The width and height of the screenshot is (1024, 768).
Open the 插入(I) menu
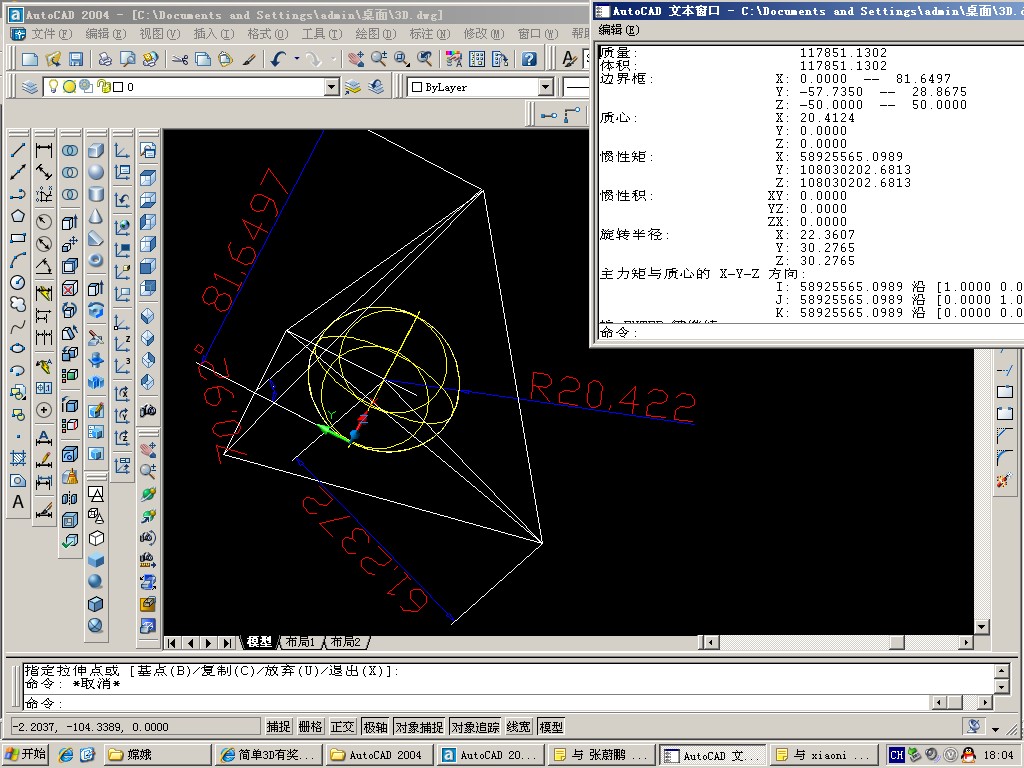coord(214,34)
